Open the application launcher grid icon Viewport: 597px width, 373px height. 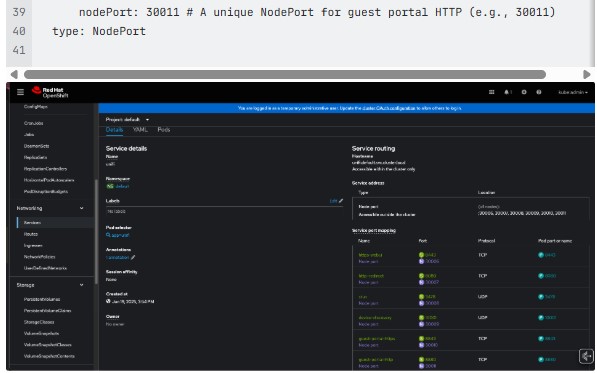point(492,92)
